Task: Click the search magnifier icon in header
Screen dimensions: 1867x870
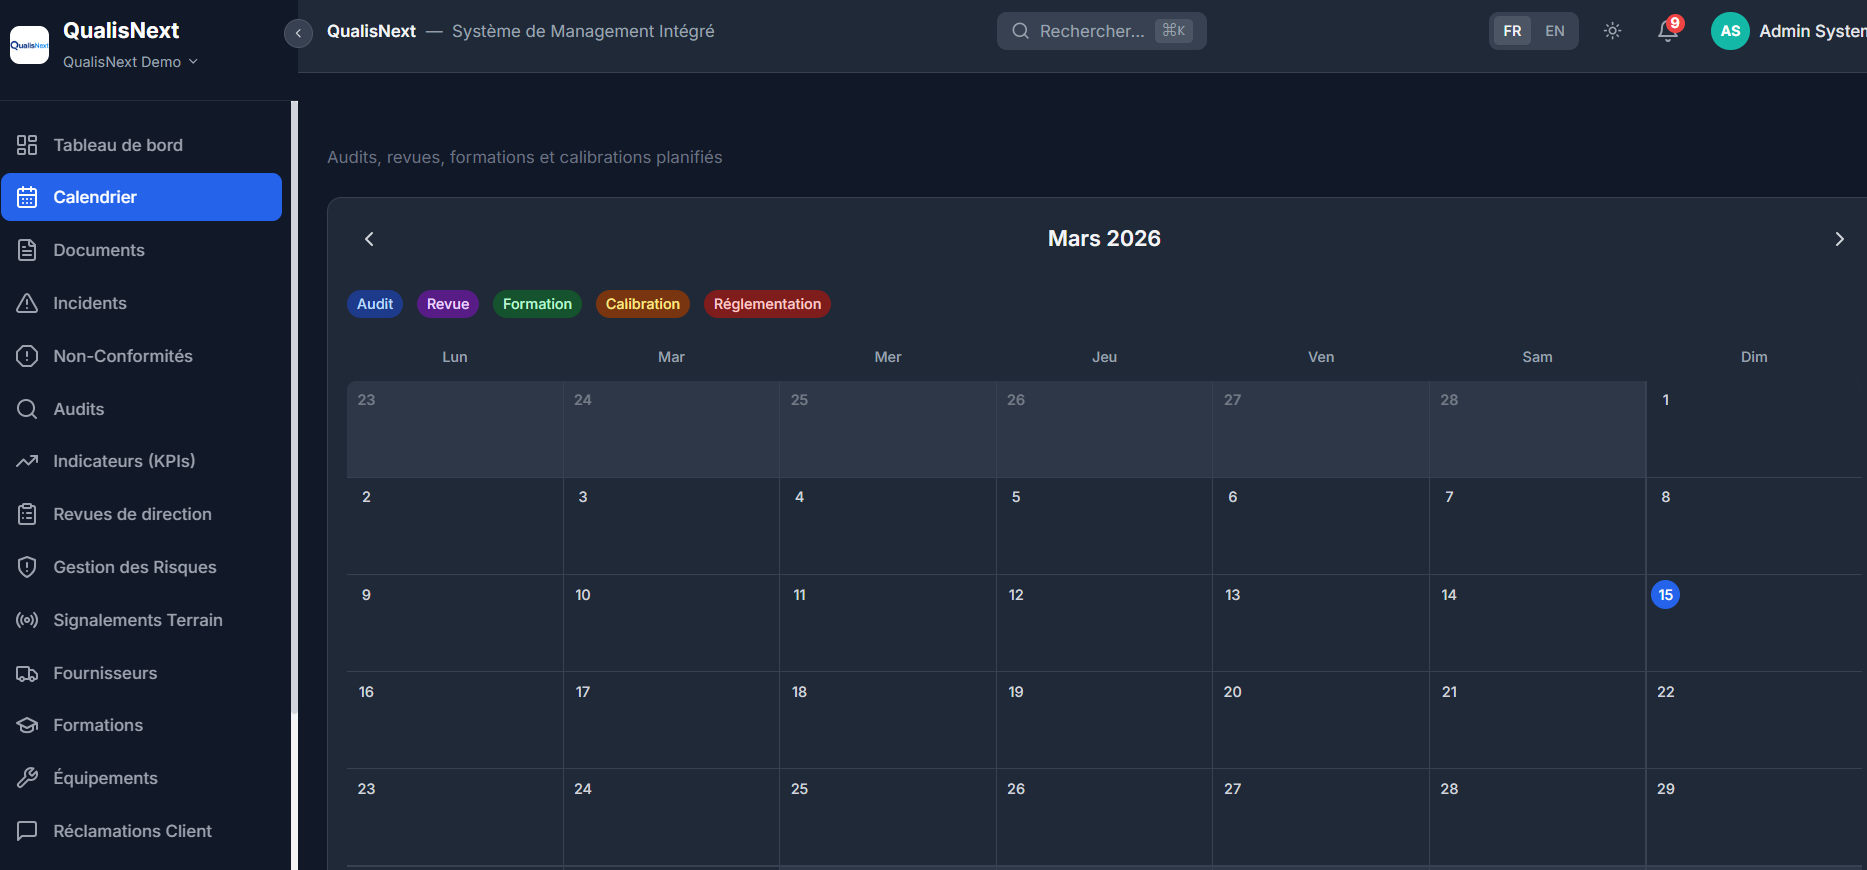Action: point(1020,31)
